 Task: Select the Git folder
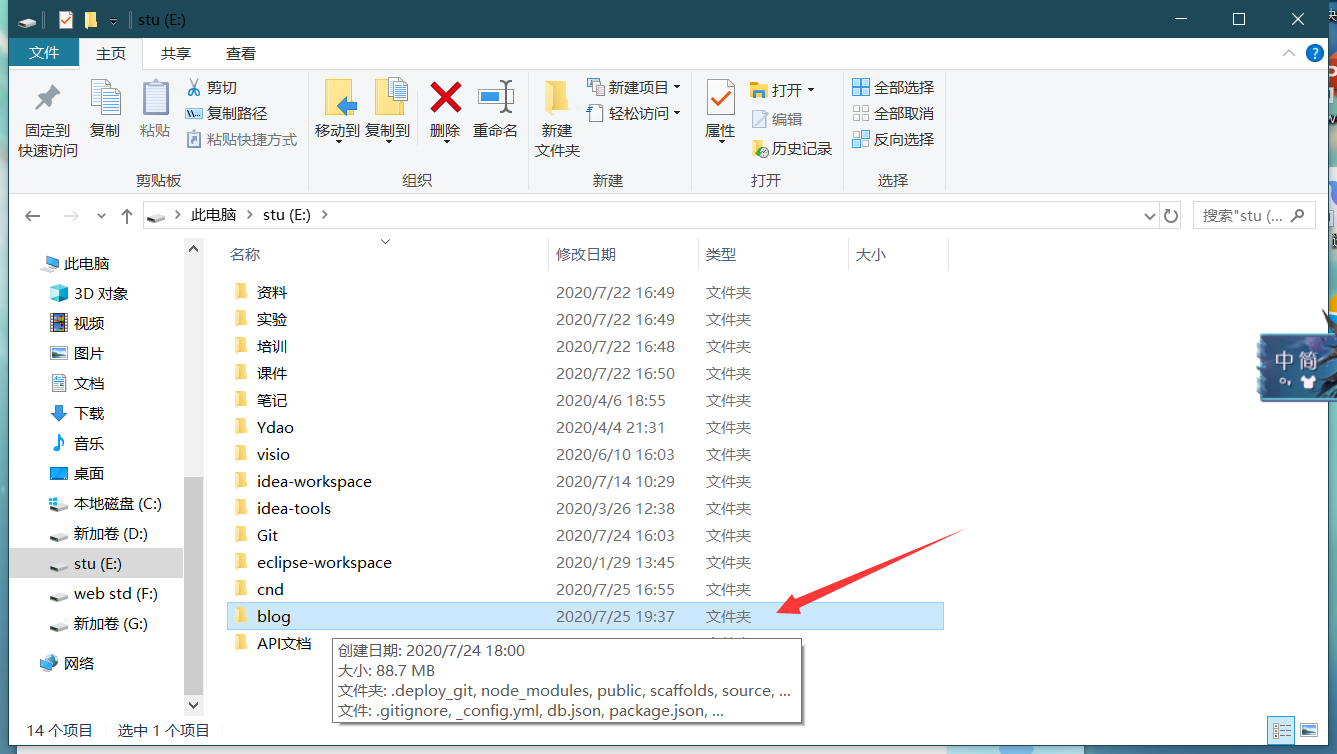[267, 536]
